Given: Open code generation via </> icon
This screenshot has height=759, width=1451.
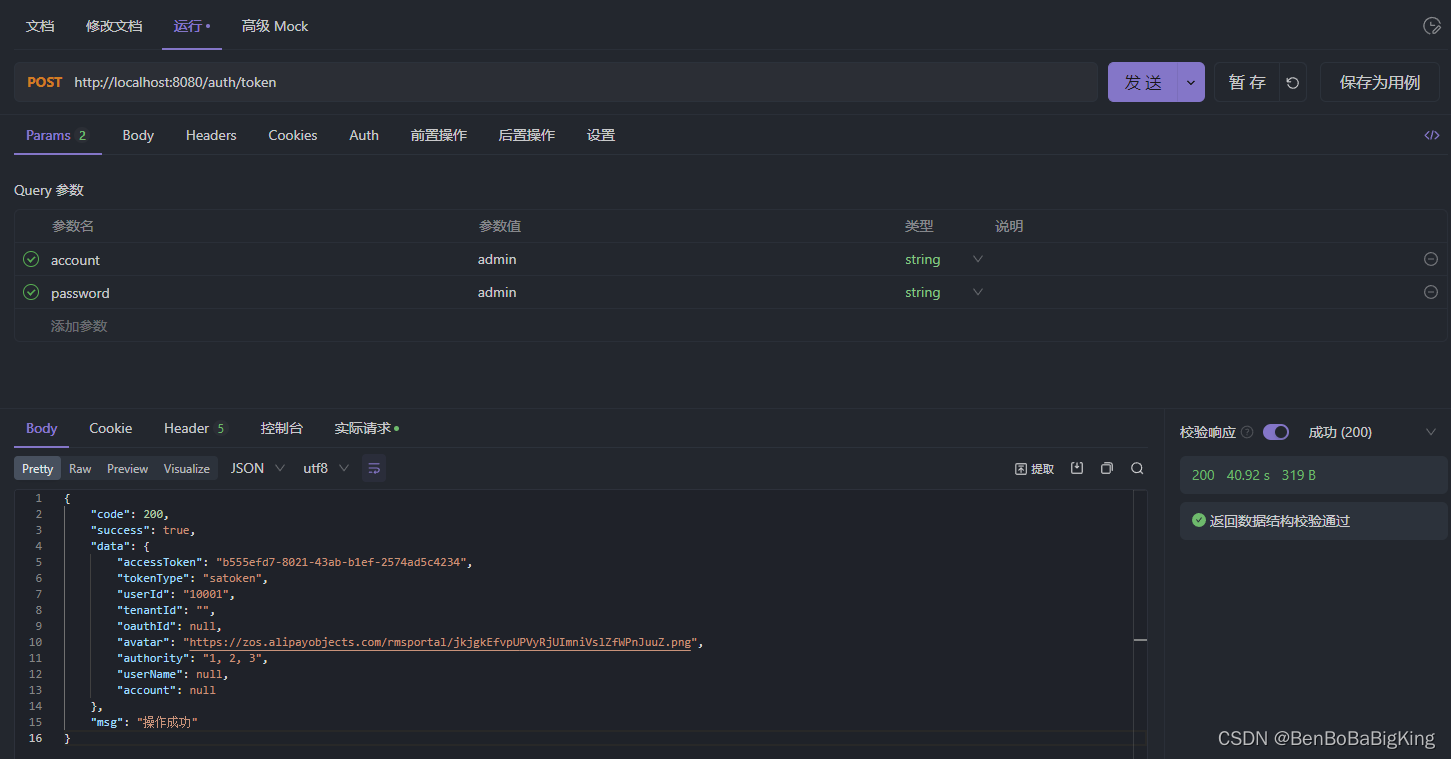Looking at the screenshot, I should (1431, 134).
